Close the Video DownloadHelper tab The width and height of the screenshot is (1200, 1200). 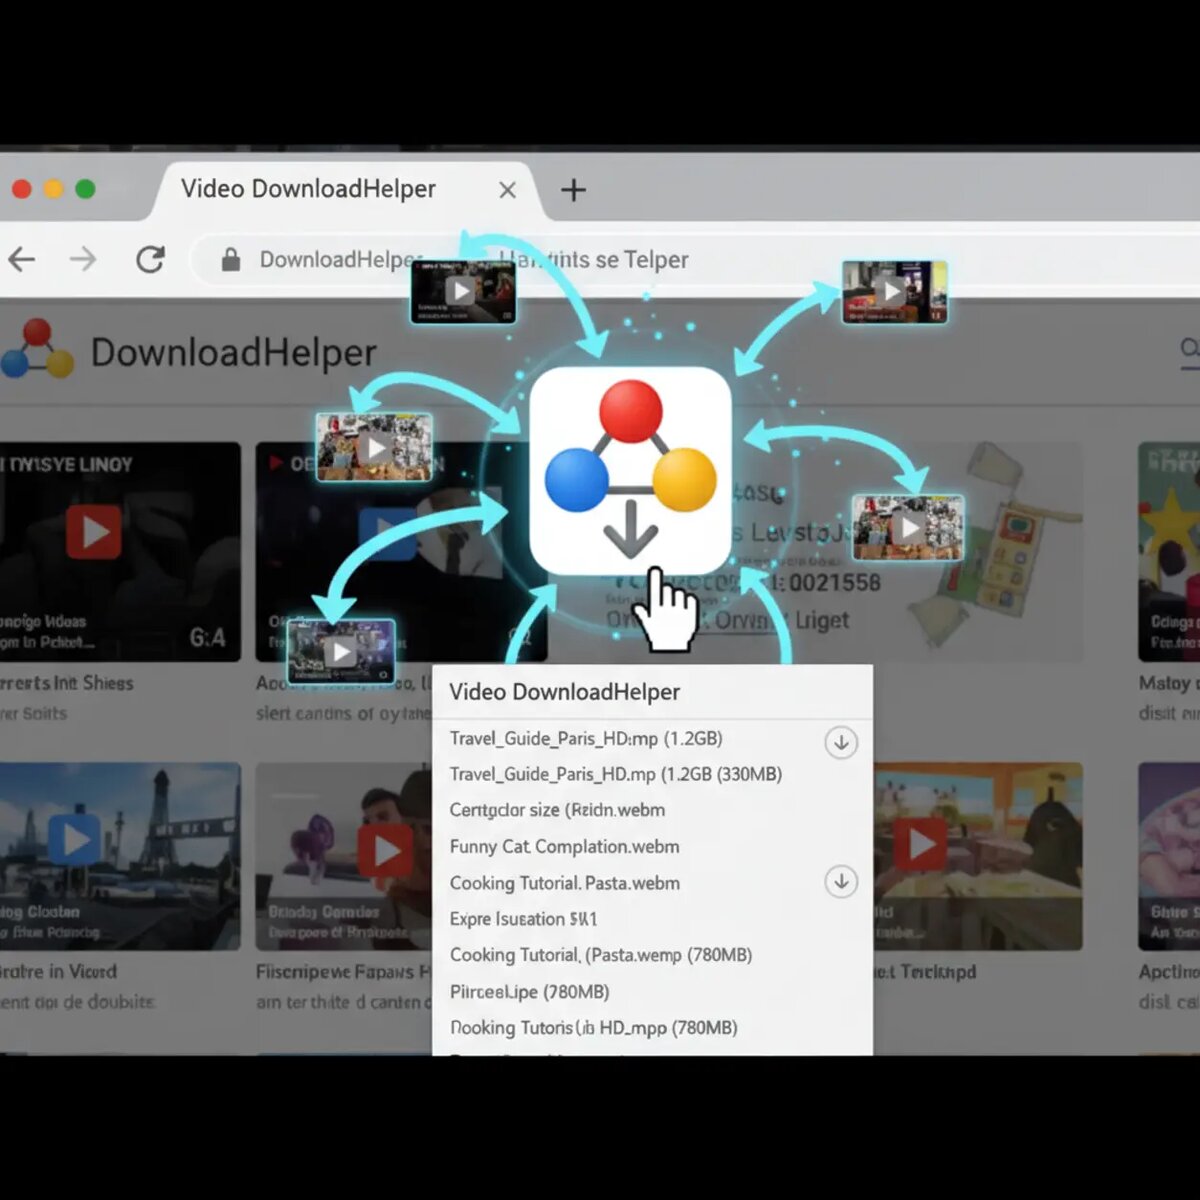pos(507,190)
